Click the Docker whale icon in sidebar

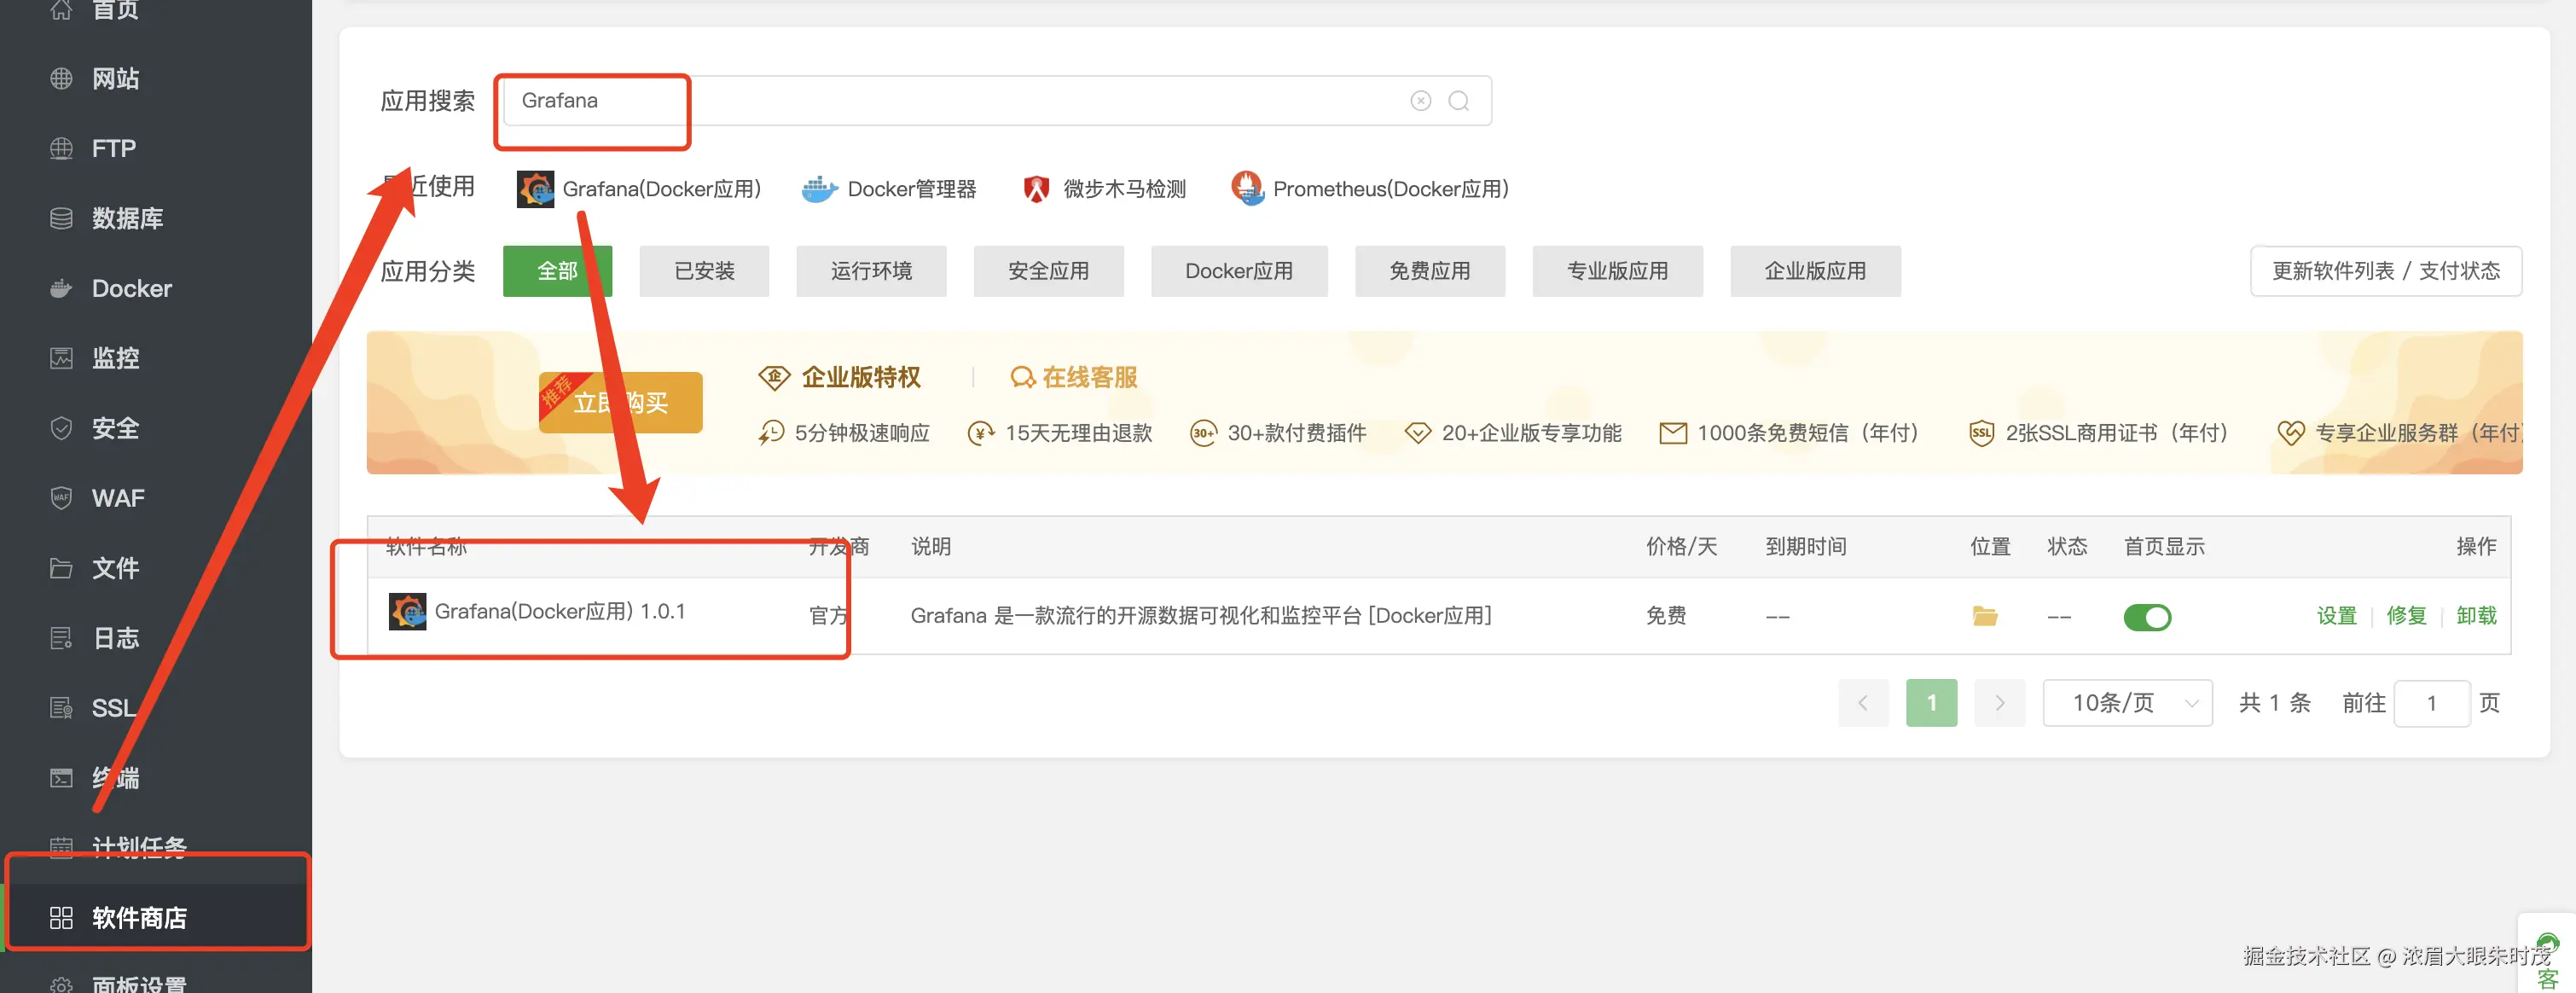pyautogui.click(x=61, y=289)
